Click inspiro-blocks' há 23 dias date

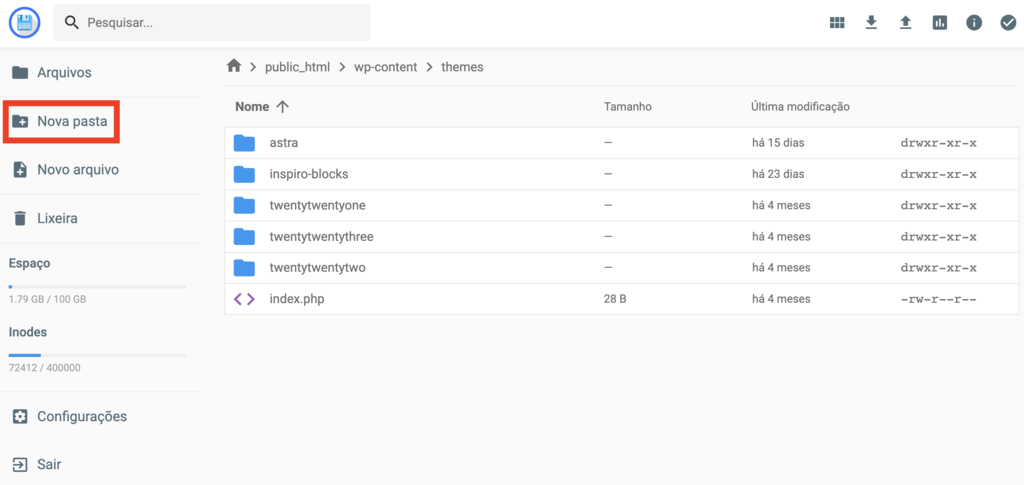778,174
